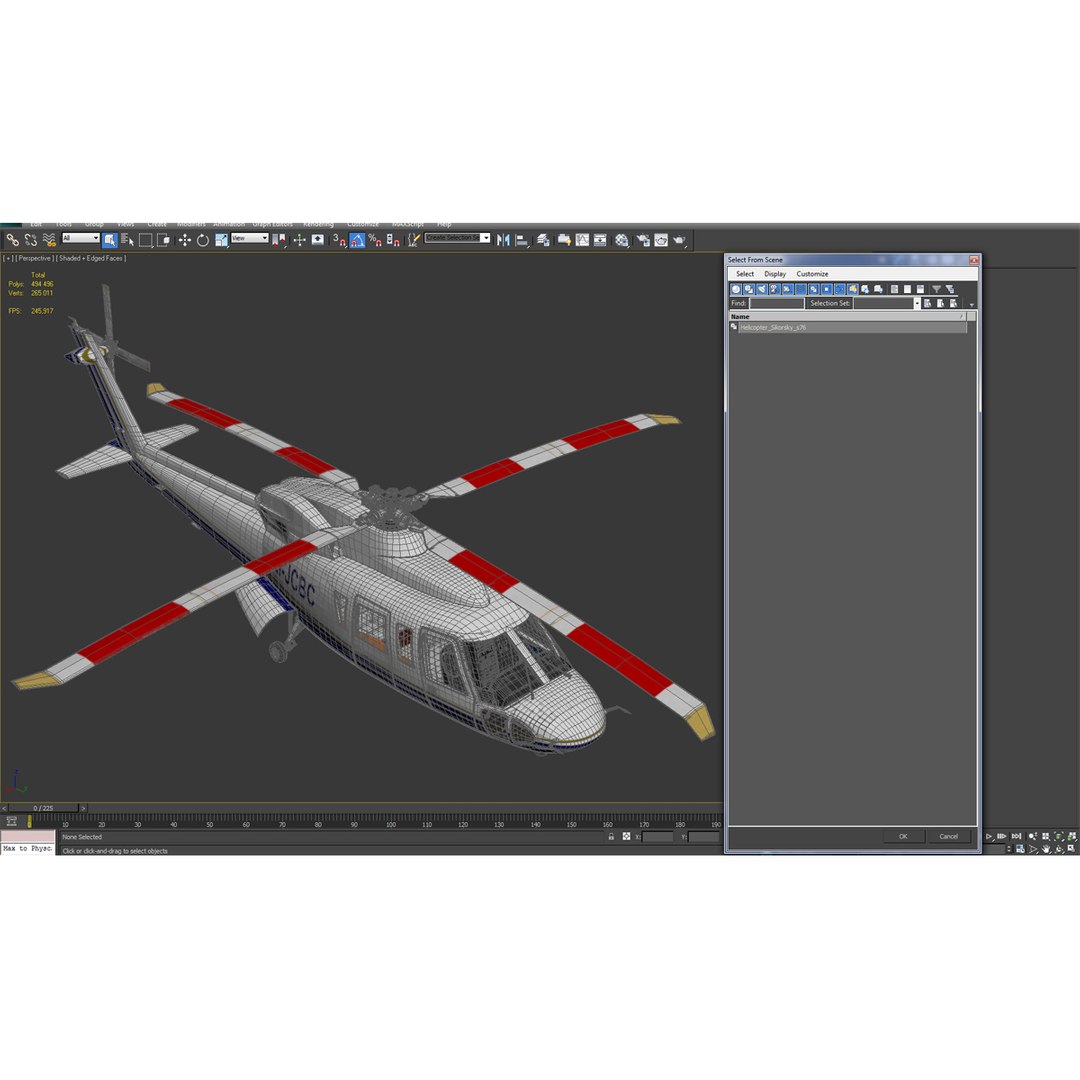Click the Align tool
1080x1080 pixels.
tap(521, 240)
